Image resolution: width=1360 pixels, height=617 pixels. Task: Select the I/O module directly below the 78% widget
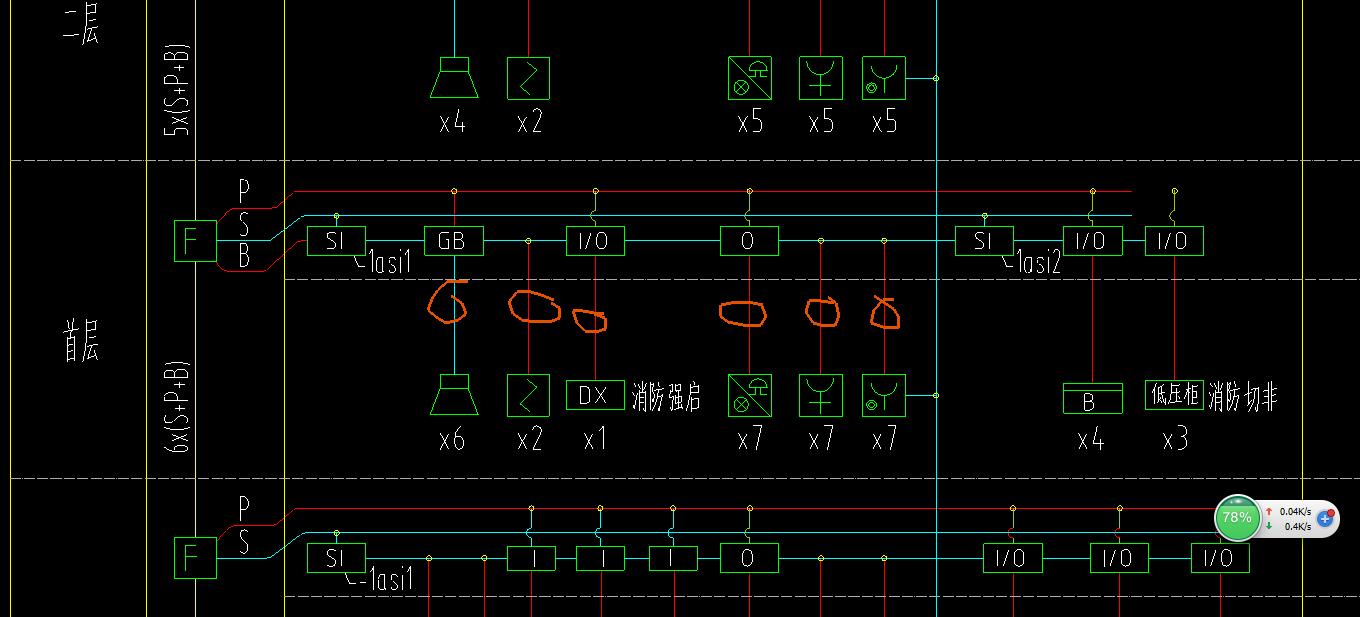pyautogui.click(x=1219, y=558)
